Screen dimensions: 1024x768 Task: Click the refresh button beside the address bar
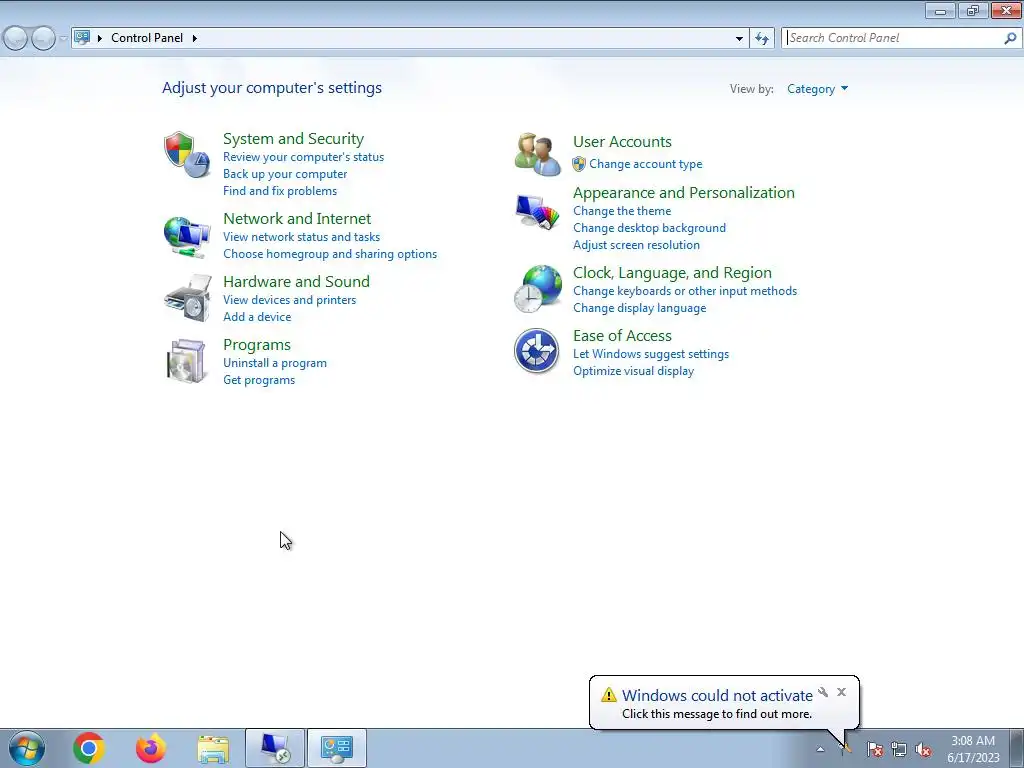762,39
